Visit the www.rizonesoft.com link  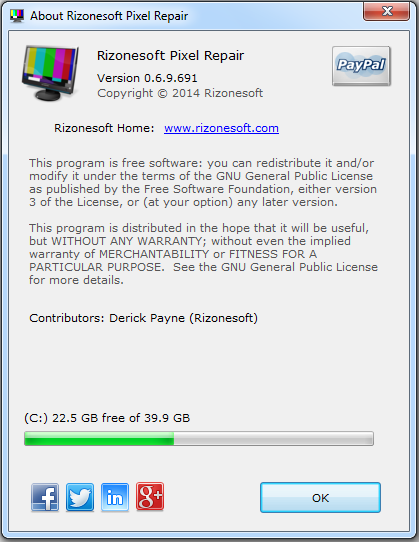(221, 128)
